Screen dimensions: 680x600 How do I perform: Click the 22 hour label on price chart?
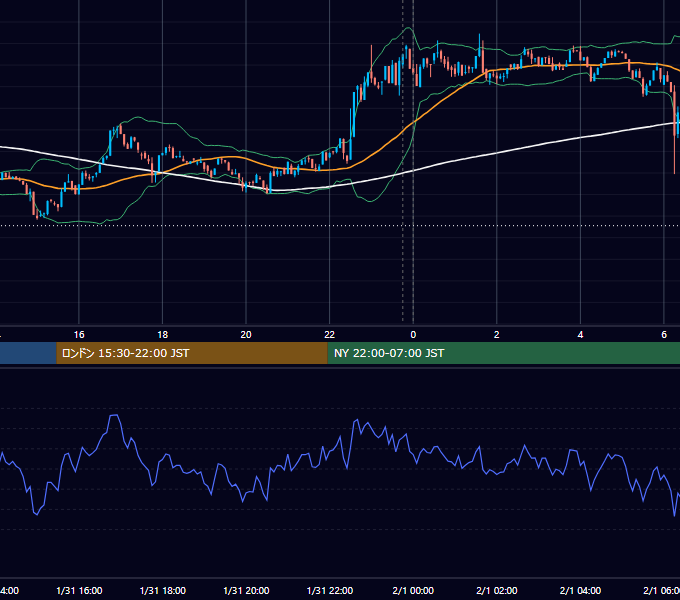click(x=330, y=335)
